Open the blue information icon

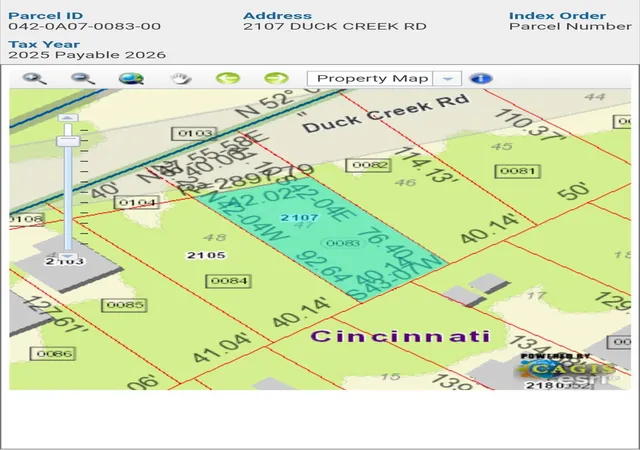tap(481, 78)
